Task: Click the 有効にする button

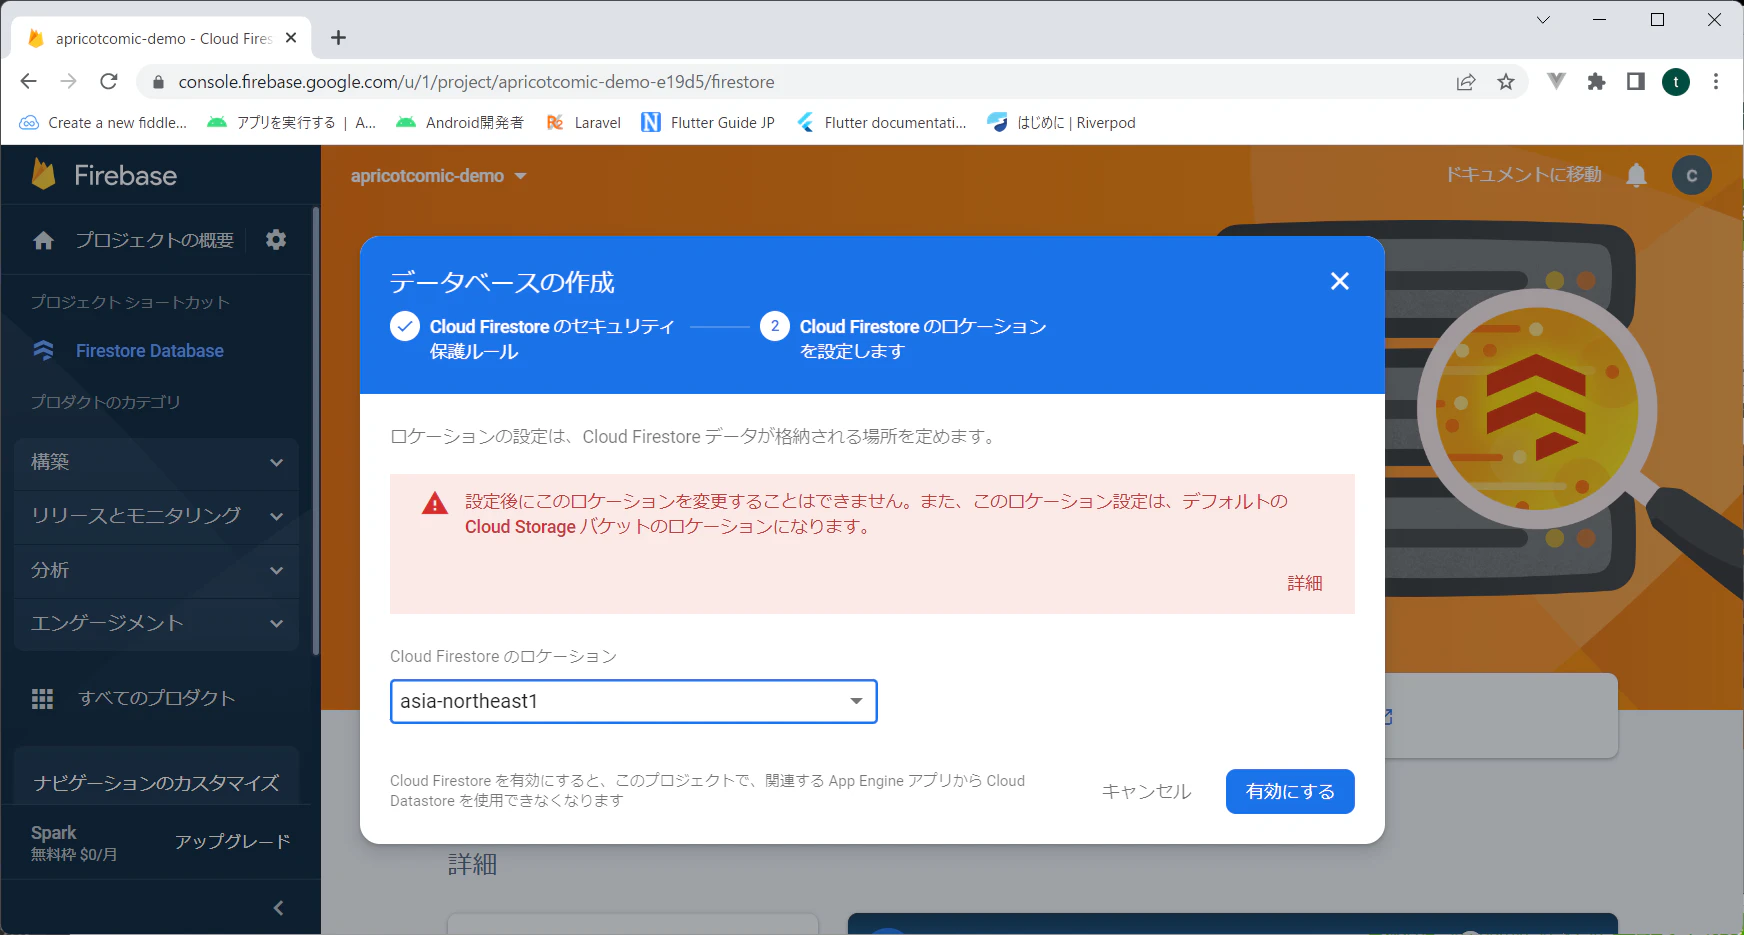Action: (1290, 791)
